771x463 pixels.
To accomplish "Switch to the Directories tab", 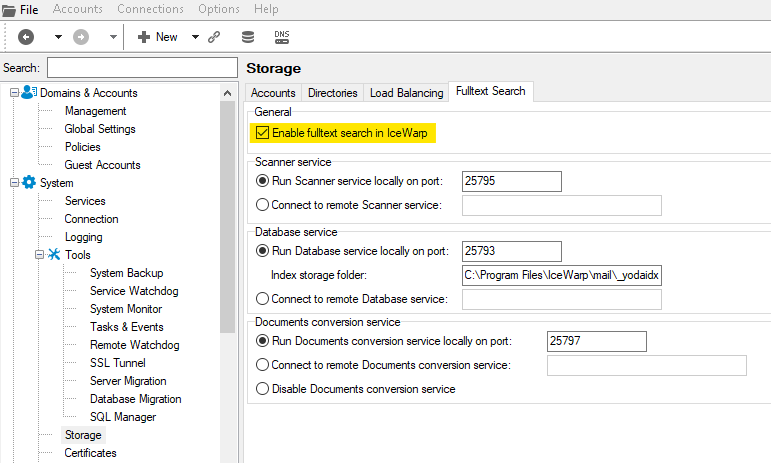I will point(332,93).
